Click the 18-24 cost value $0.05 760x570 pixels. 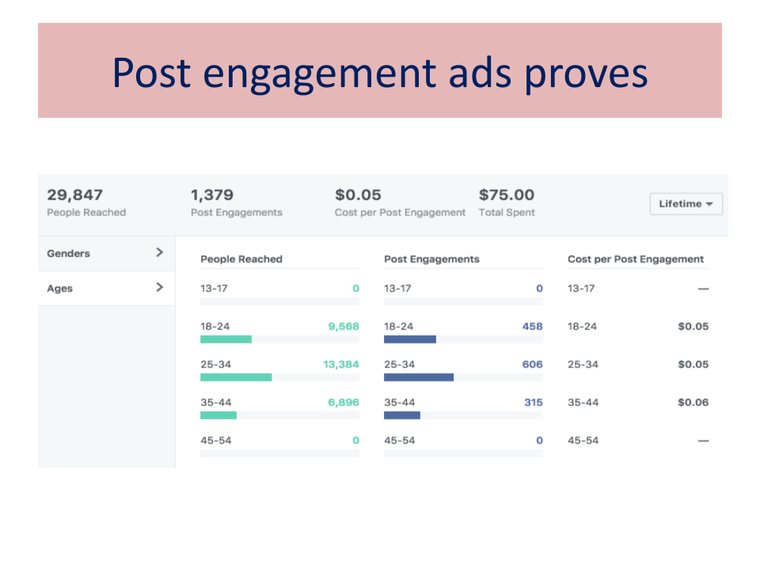[693, 326]
